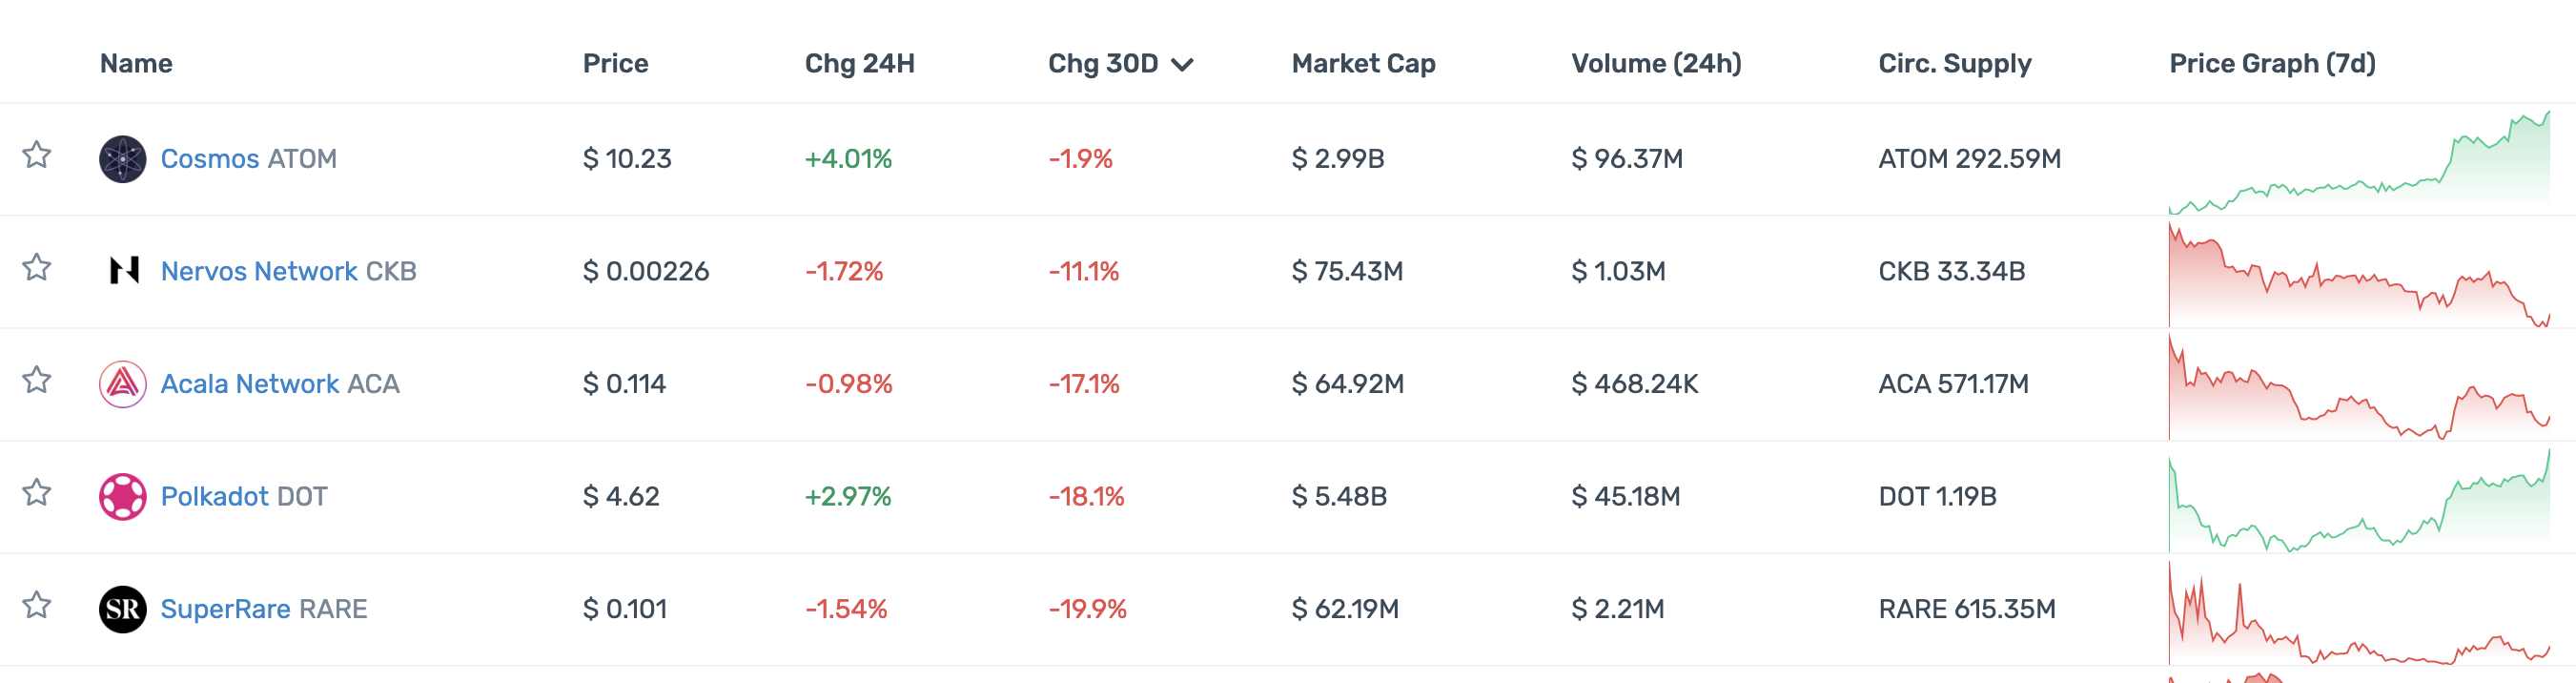Open the SuperRare coin link
Image resolution: width=2576 pixels, height=683 pixels.
click(x=225, y=609)
